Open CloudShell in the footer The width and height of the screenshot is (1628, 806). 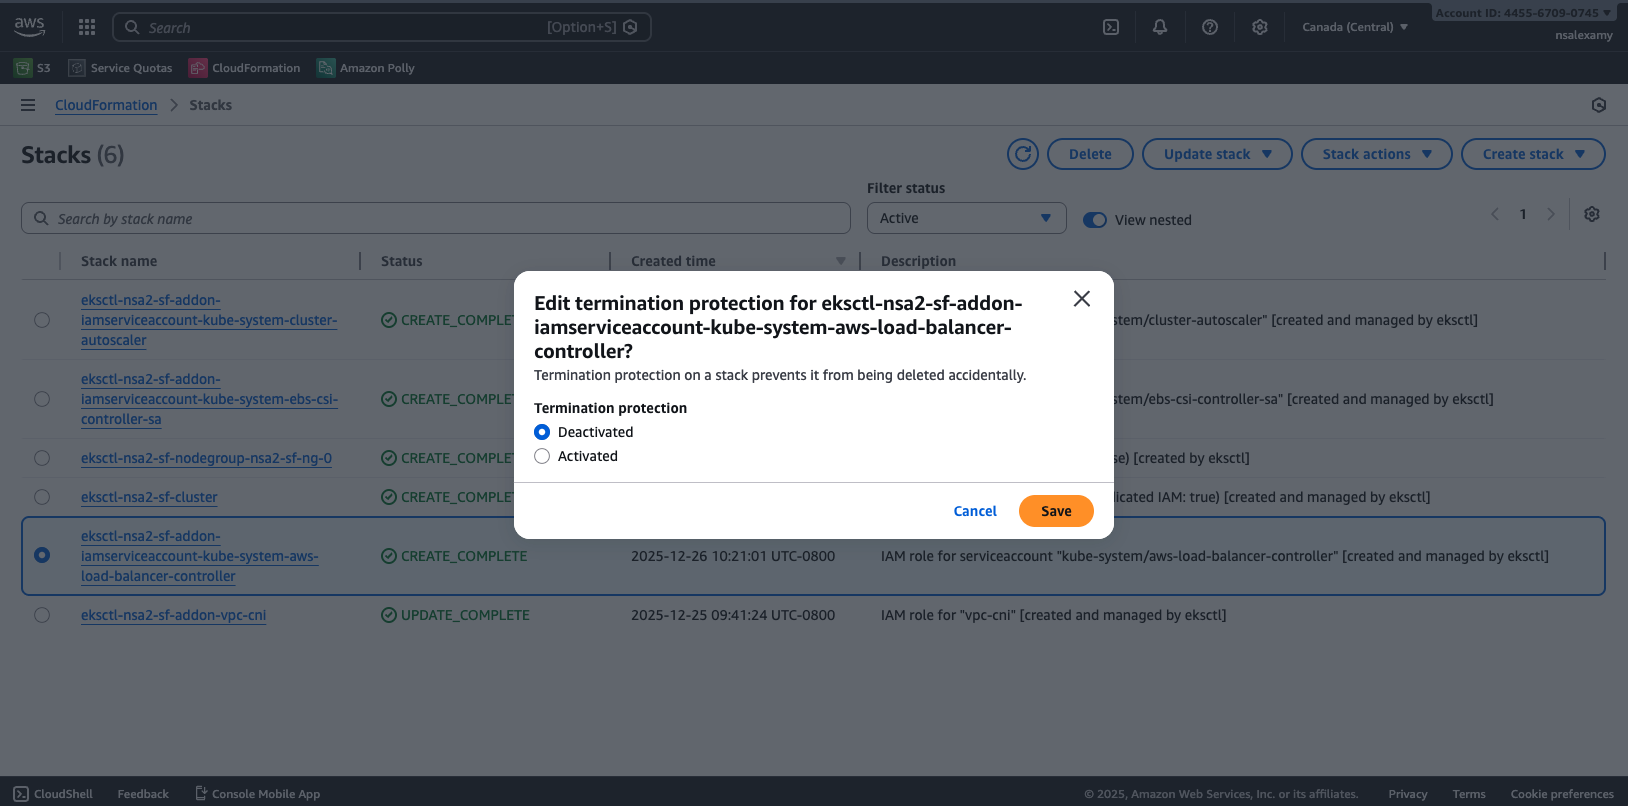(54, 794)
